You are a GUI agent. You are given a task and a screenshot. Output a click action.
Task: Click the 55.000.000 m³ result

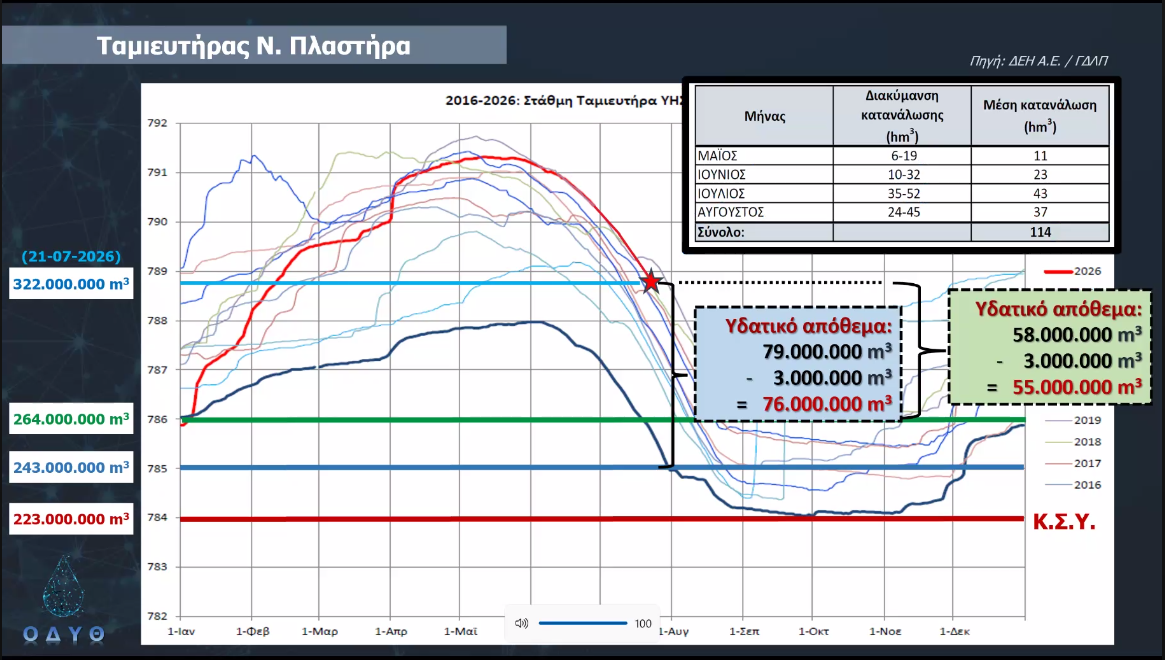tap(1077, 387)
